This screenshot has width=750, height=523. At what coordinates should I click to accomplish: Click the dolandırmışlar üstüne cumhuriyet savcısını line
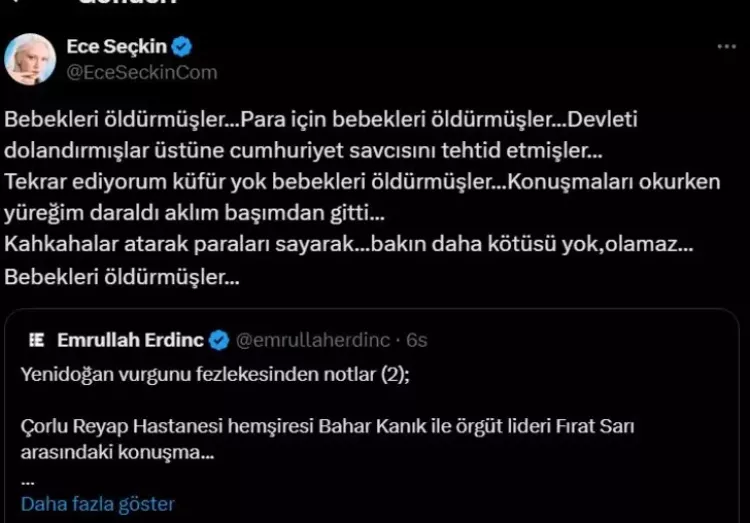tap(303, 150)
